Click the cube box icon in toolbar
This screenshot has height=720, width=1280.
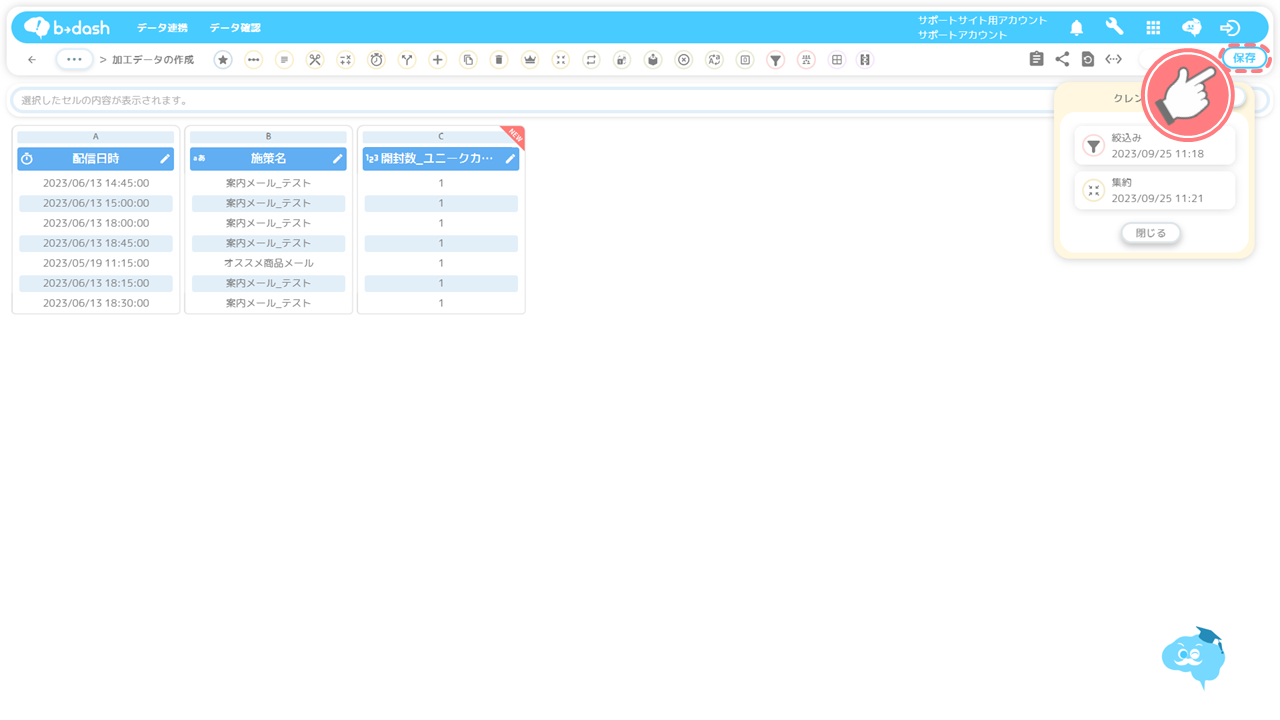[652, 60]
